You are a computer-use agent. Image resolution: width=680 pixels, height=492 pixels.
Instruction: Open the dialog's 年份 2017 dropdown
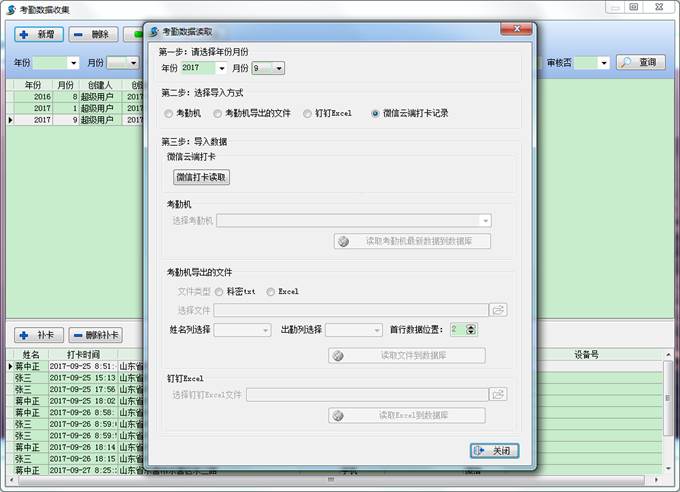click(221, 68)
